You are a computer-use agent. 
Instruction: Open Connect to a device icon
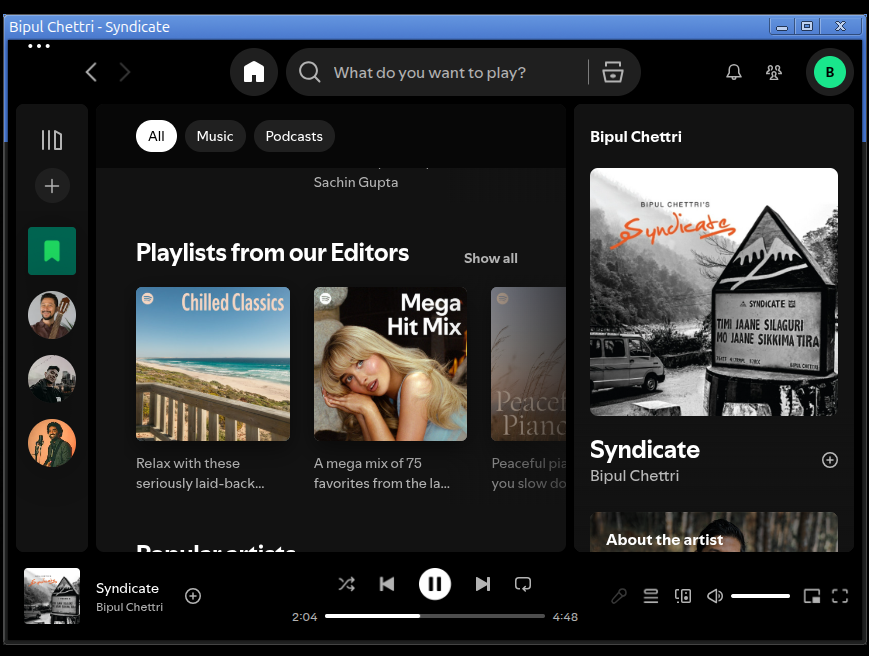[x=683, y=596]
